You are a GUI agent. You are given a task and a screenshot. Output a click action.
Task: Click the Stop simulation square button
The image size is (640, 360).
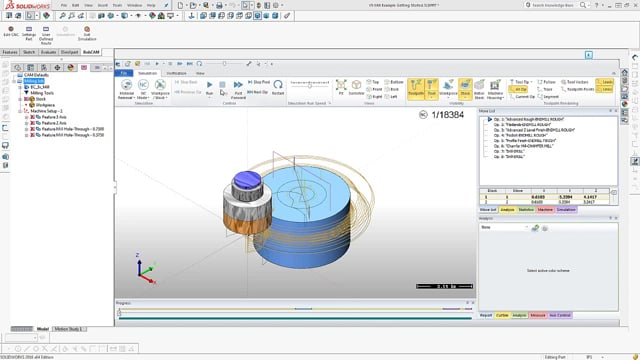coord(222,85)
